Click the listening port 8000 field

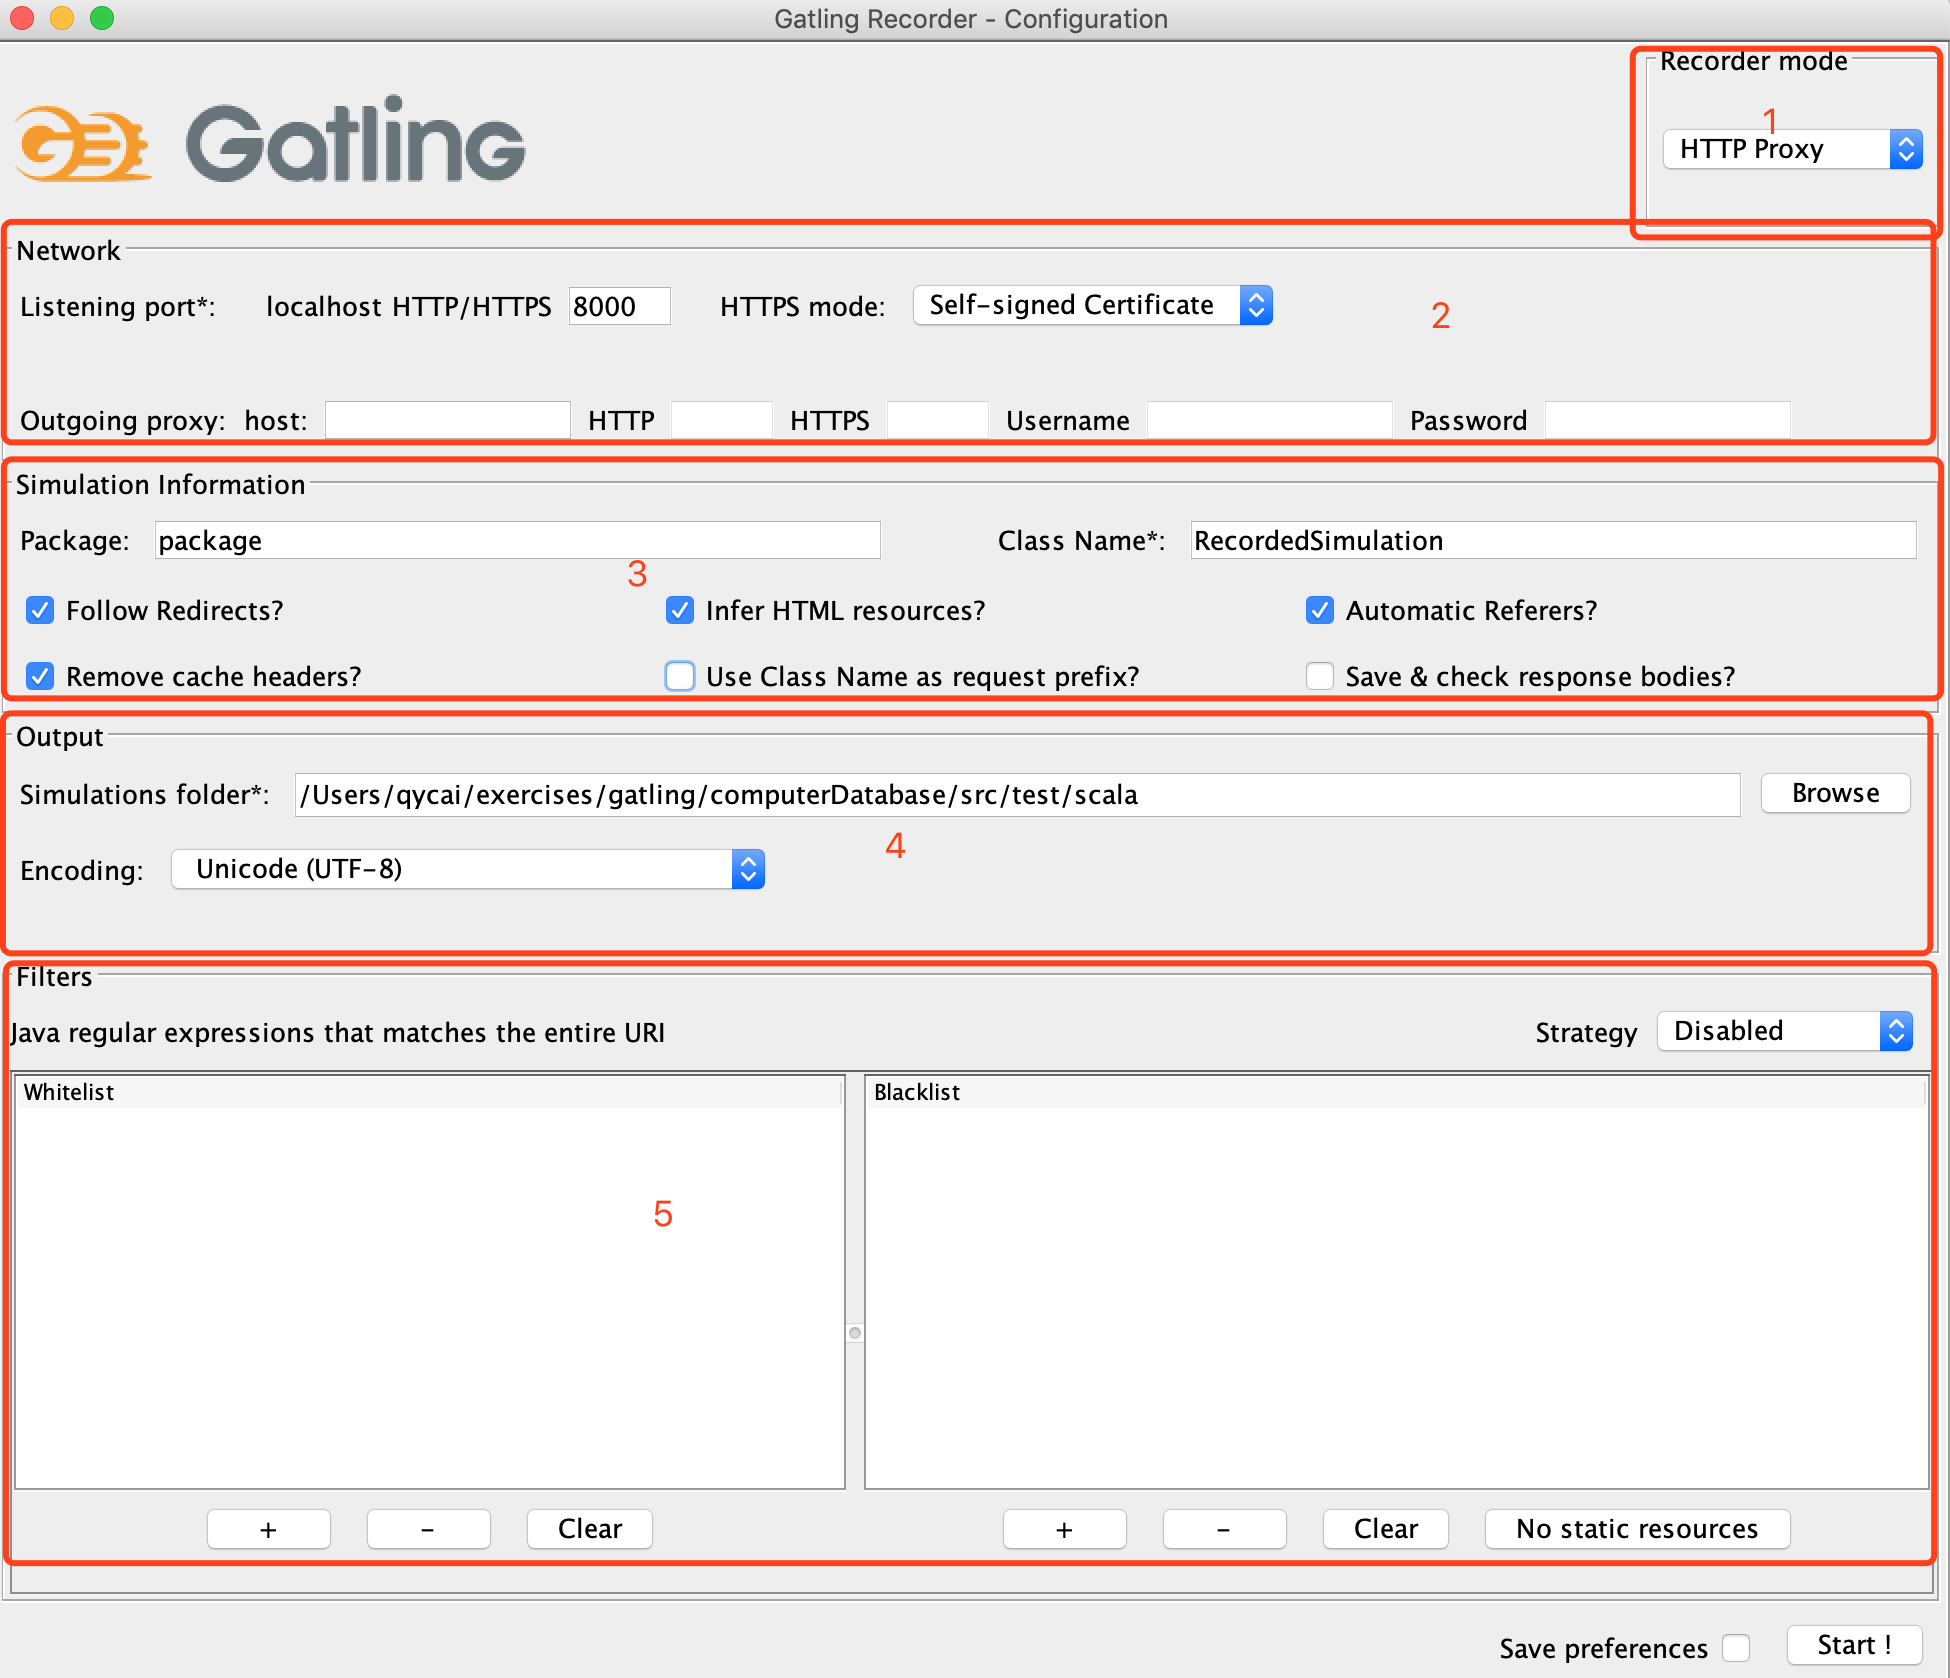point(618,306)
